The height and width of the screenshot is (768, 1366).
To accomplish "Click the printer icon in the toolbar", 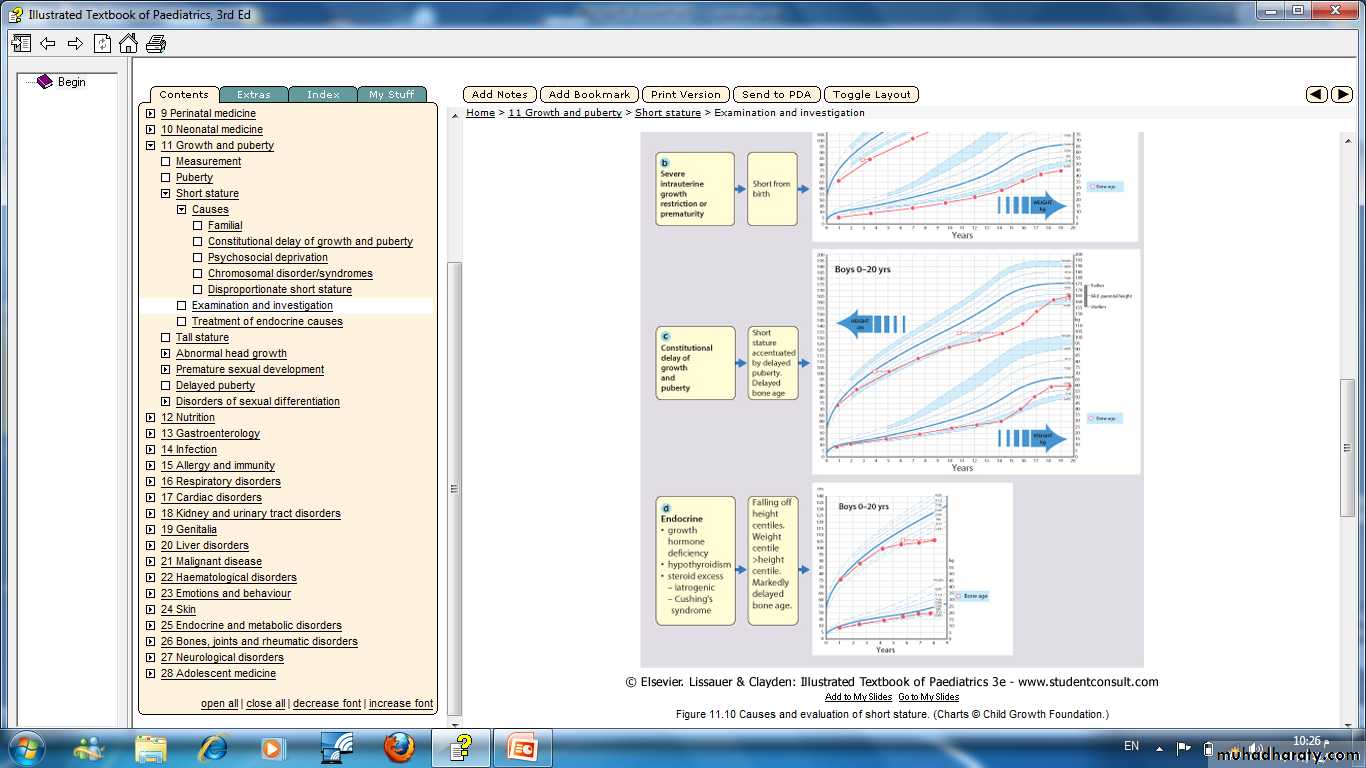I will 156,43.
